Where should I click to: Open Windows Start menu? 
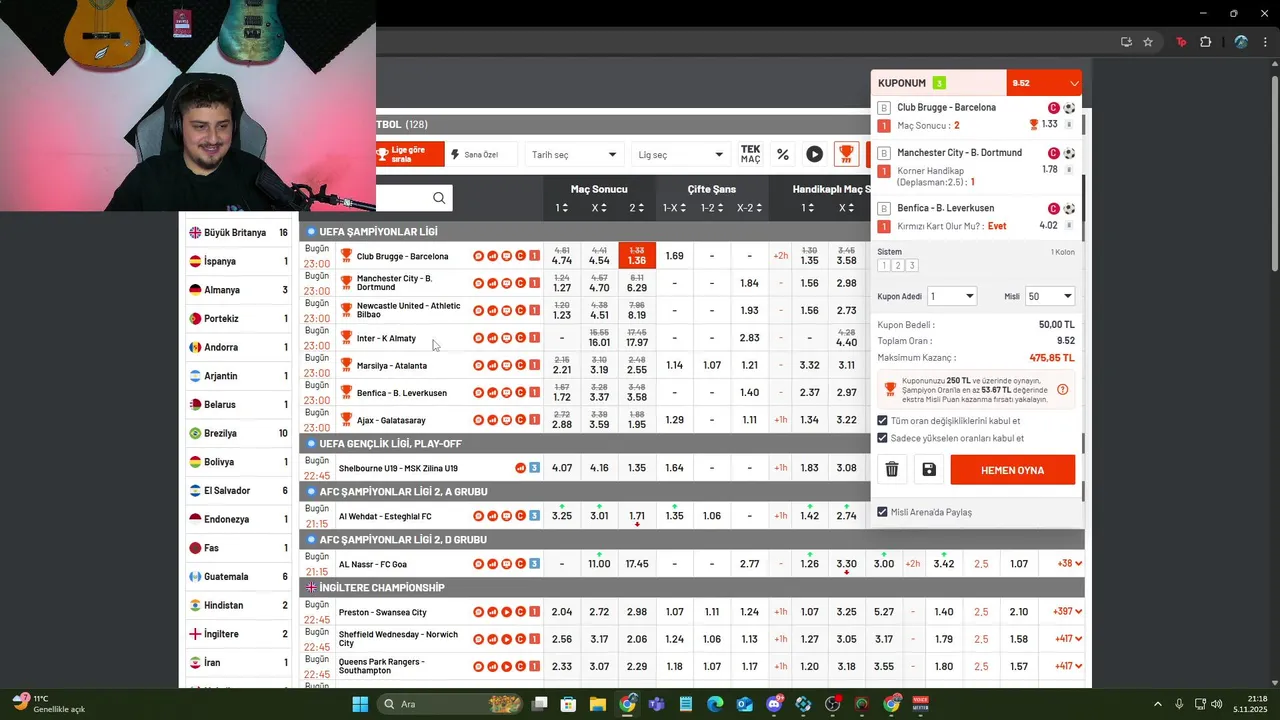pos(360,704)
